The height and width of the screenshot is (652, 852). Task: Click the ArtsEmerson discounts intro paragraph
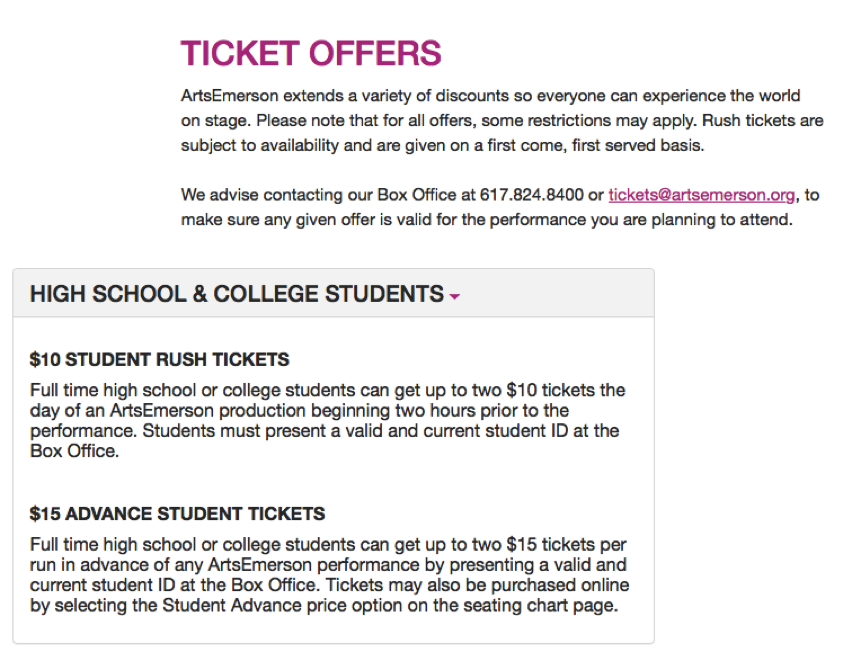point(502,120)
